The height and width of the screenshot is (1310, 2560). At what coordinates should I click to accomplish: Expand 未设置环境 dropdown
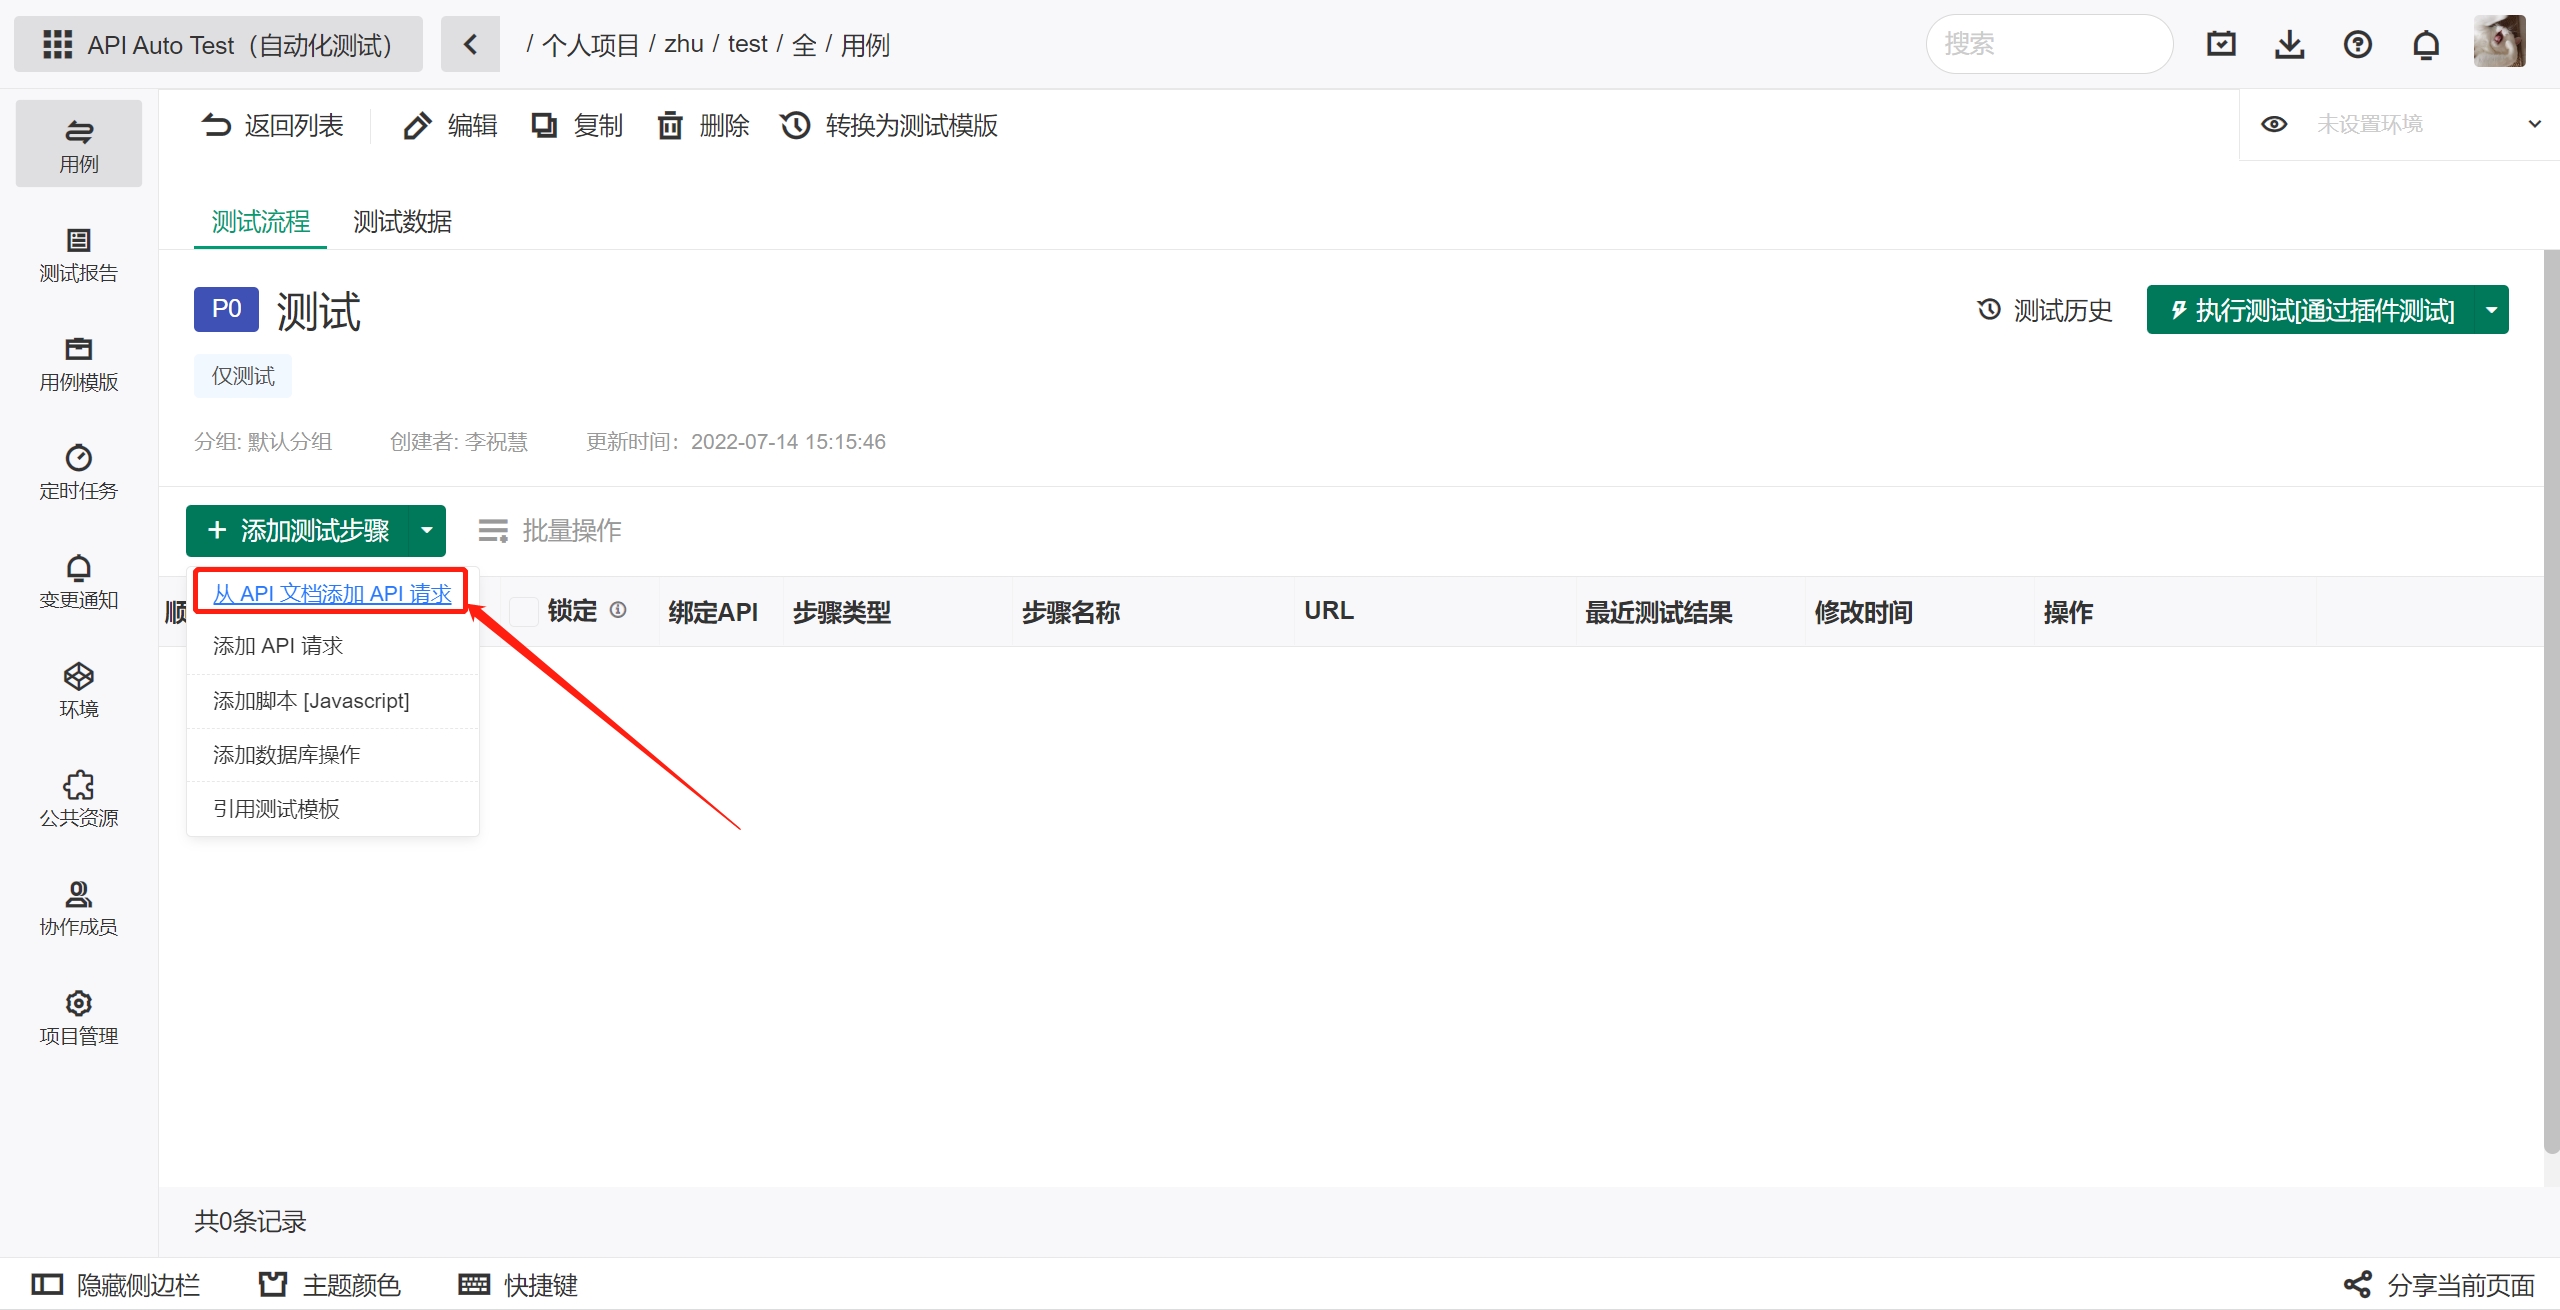tap(2532, 125)
